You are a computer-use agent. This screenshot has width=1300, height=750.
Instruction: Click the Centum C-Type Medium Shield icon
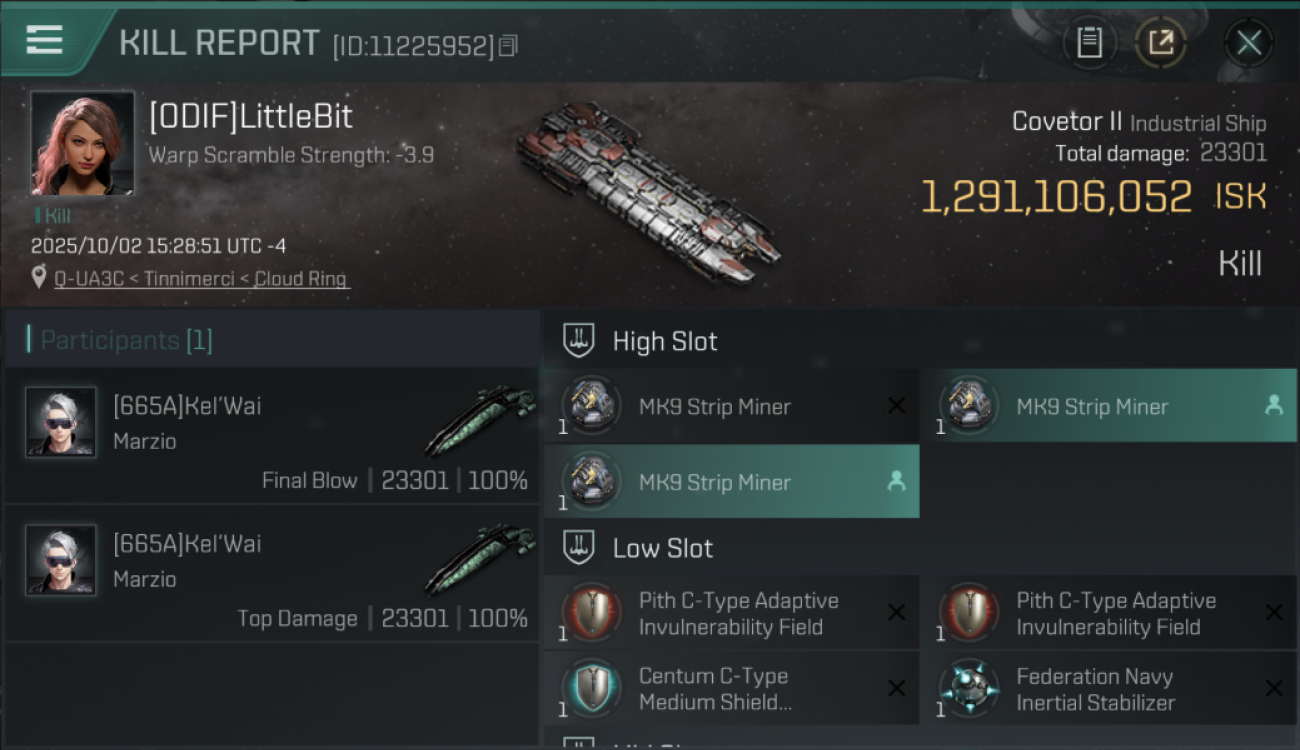coord(591,689)
